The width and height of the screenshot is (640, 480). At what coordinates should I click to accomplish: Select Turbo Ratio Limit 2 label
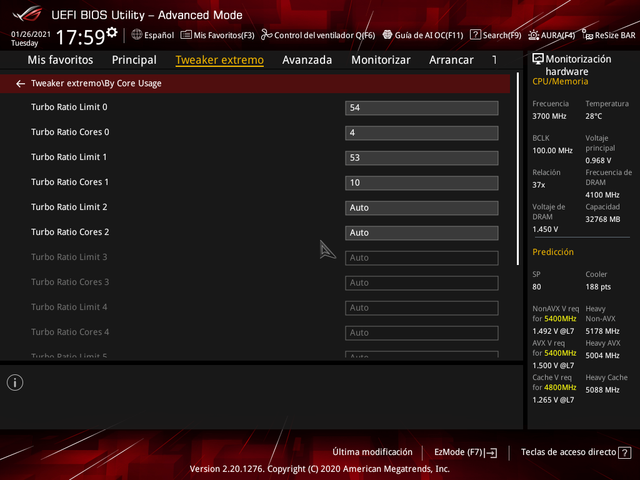click(x=69, y=207)
